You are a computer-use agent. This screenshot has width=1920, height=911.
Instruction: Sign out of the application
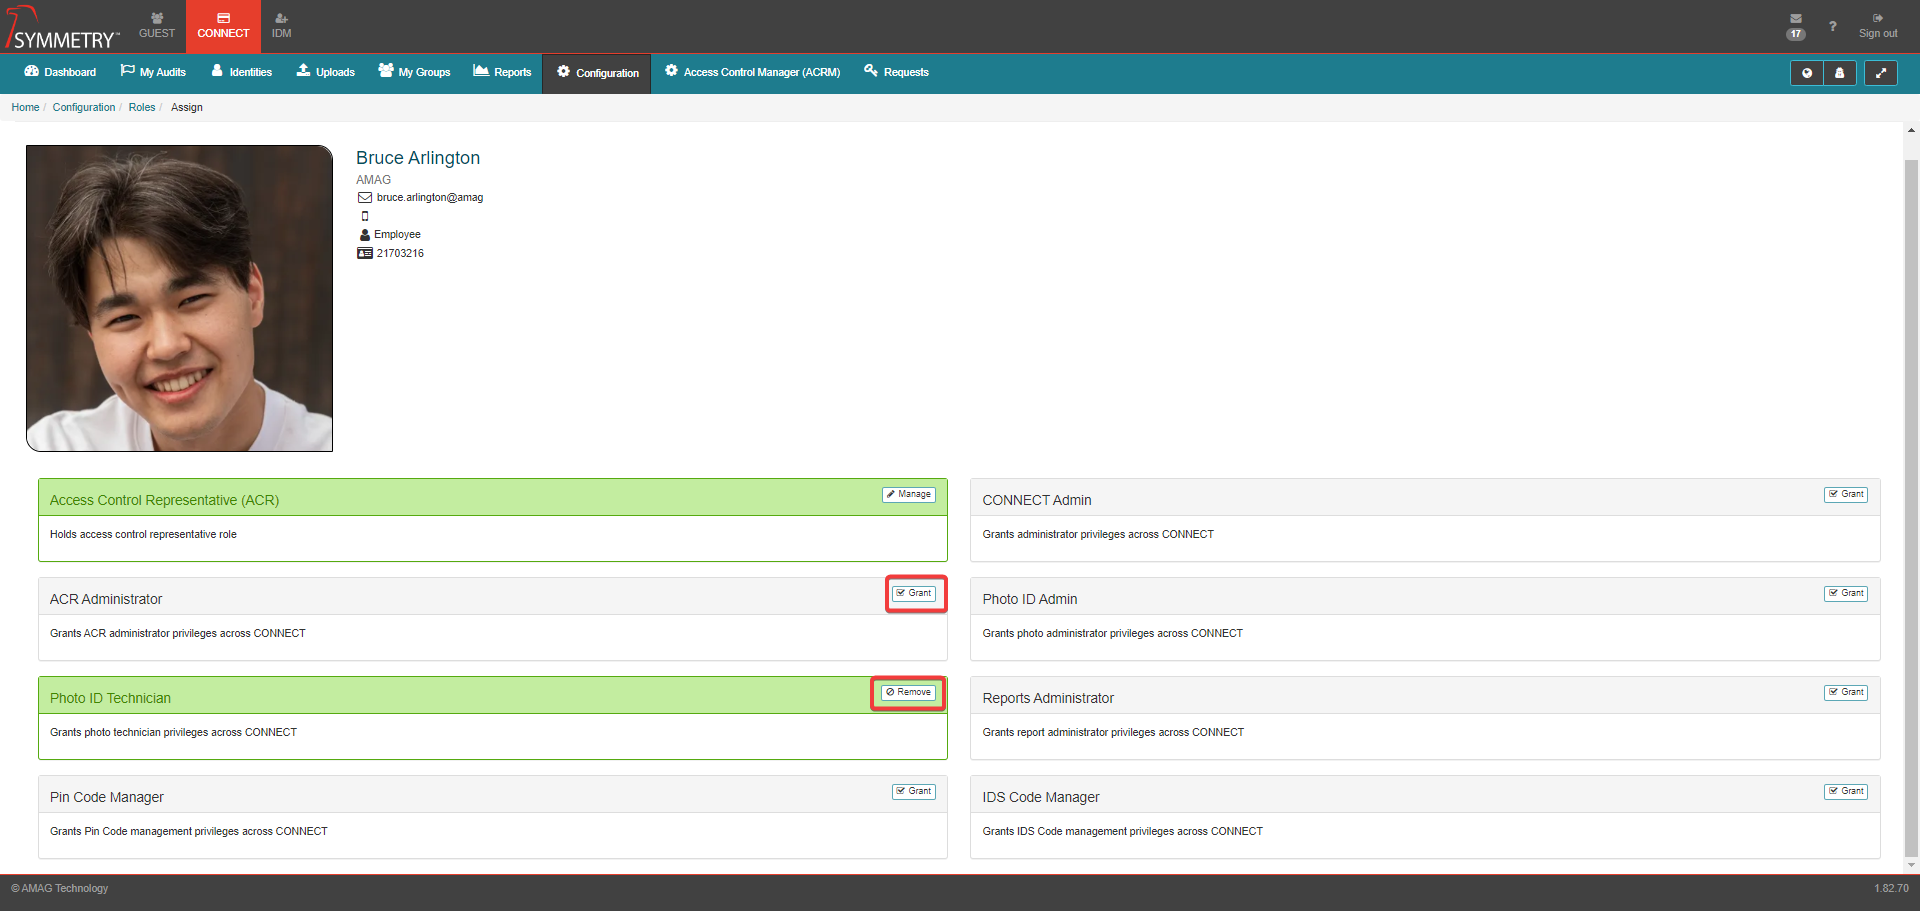click(x=1878, y=26)
